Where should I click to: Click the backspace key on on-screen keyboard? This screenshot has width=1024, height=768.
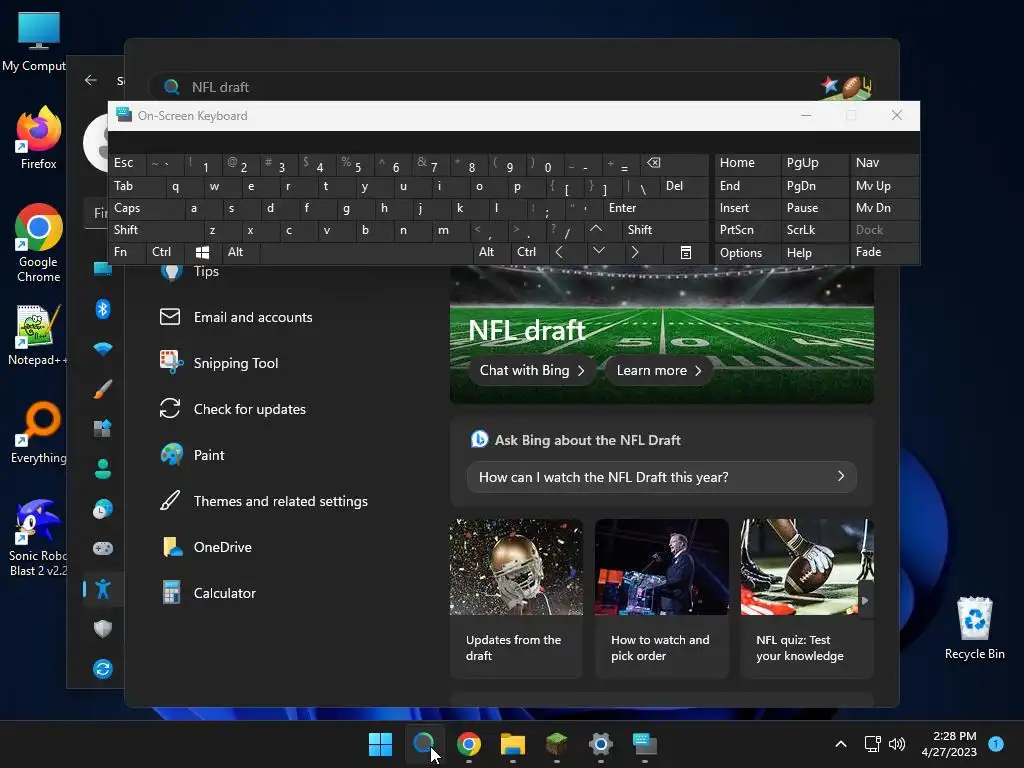click(675, 163)
